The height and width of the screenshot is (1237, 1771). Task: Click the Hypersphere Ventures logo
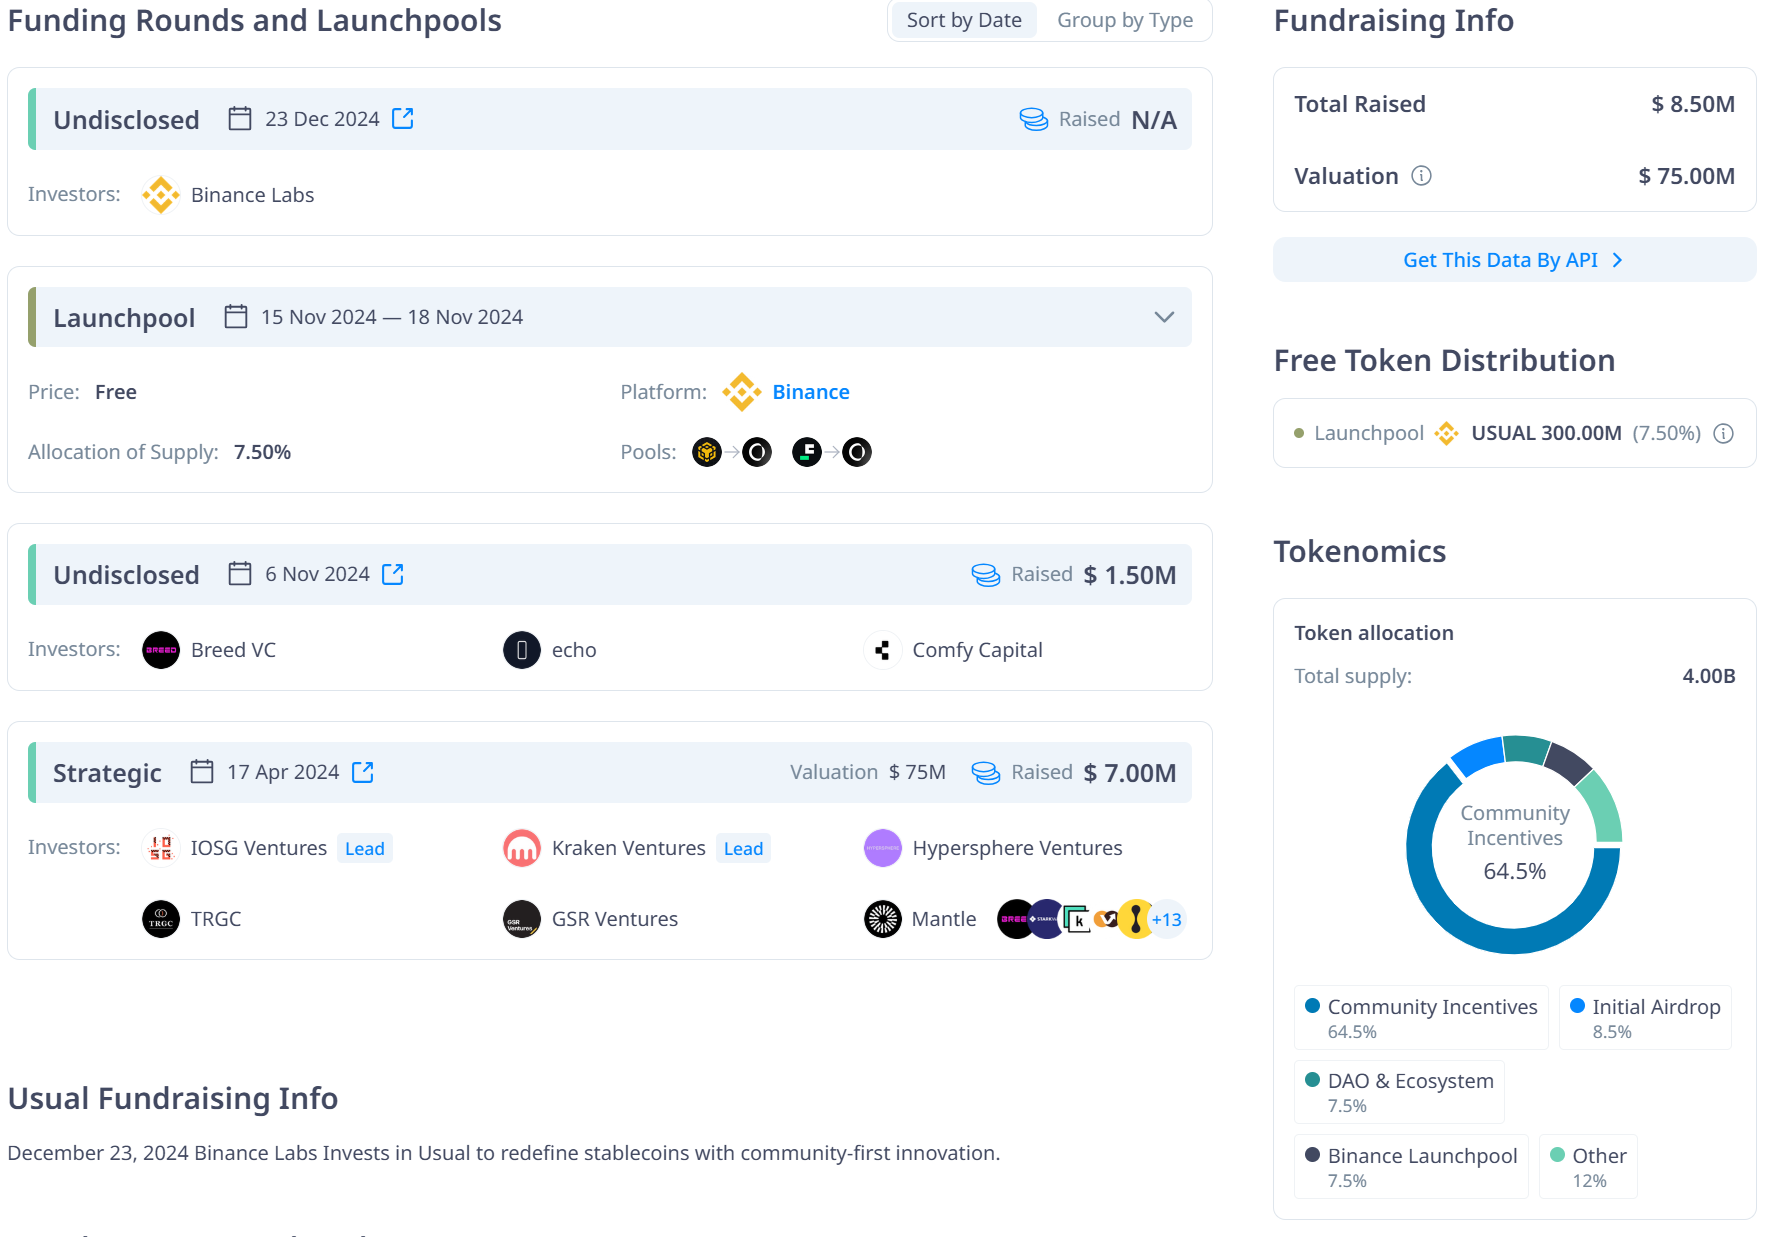(x=883, y=848)
